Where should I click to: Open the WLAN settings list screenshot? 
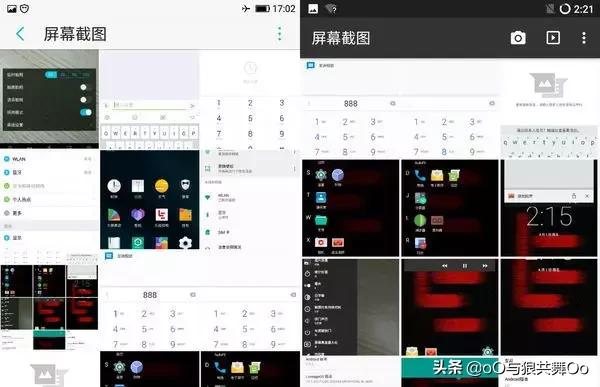[x=49, y=199]
